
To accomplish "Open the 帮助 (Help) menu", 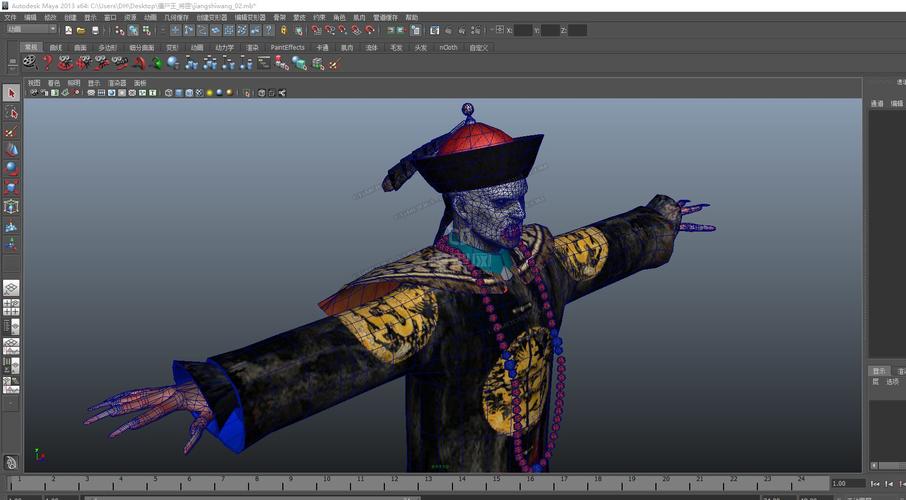I will click(411, 17).
